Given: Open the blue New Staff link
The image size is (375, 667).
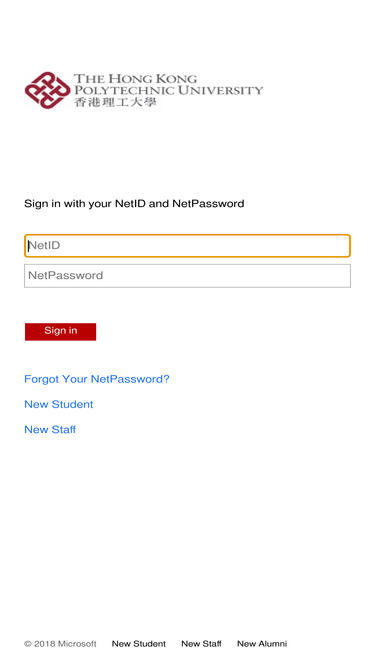Looking at the screenshot, I should click(50, 430).
